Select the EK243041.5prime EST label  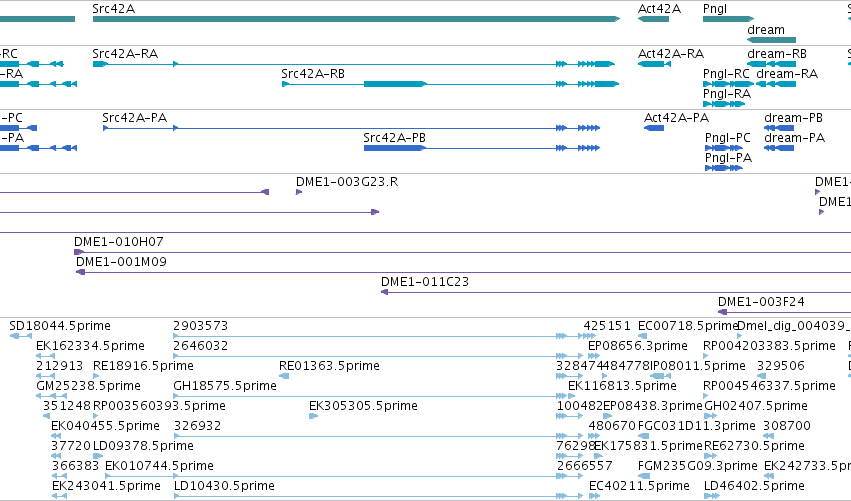106,486
